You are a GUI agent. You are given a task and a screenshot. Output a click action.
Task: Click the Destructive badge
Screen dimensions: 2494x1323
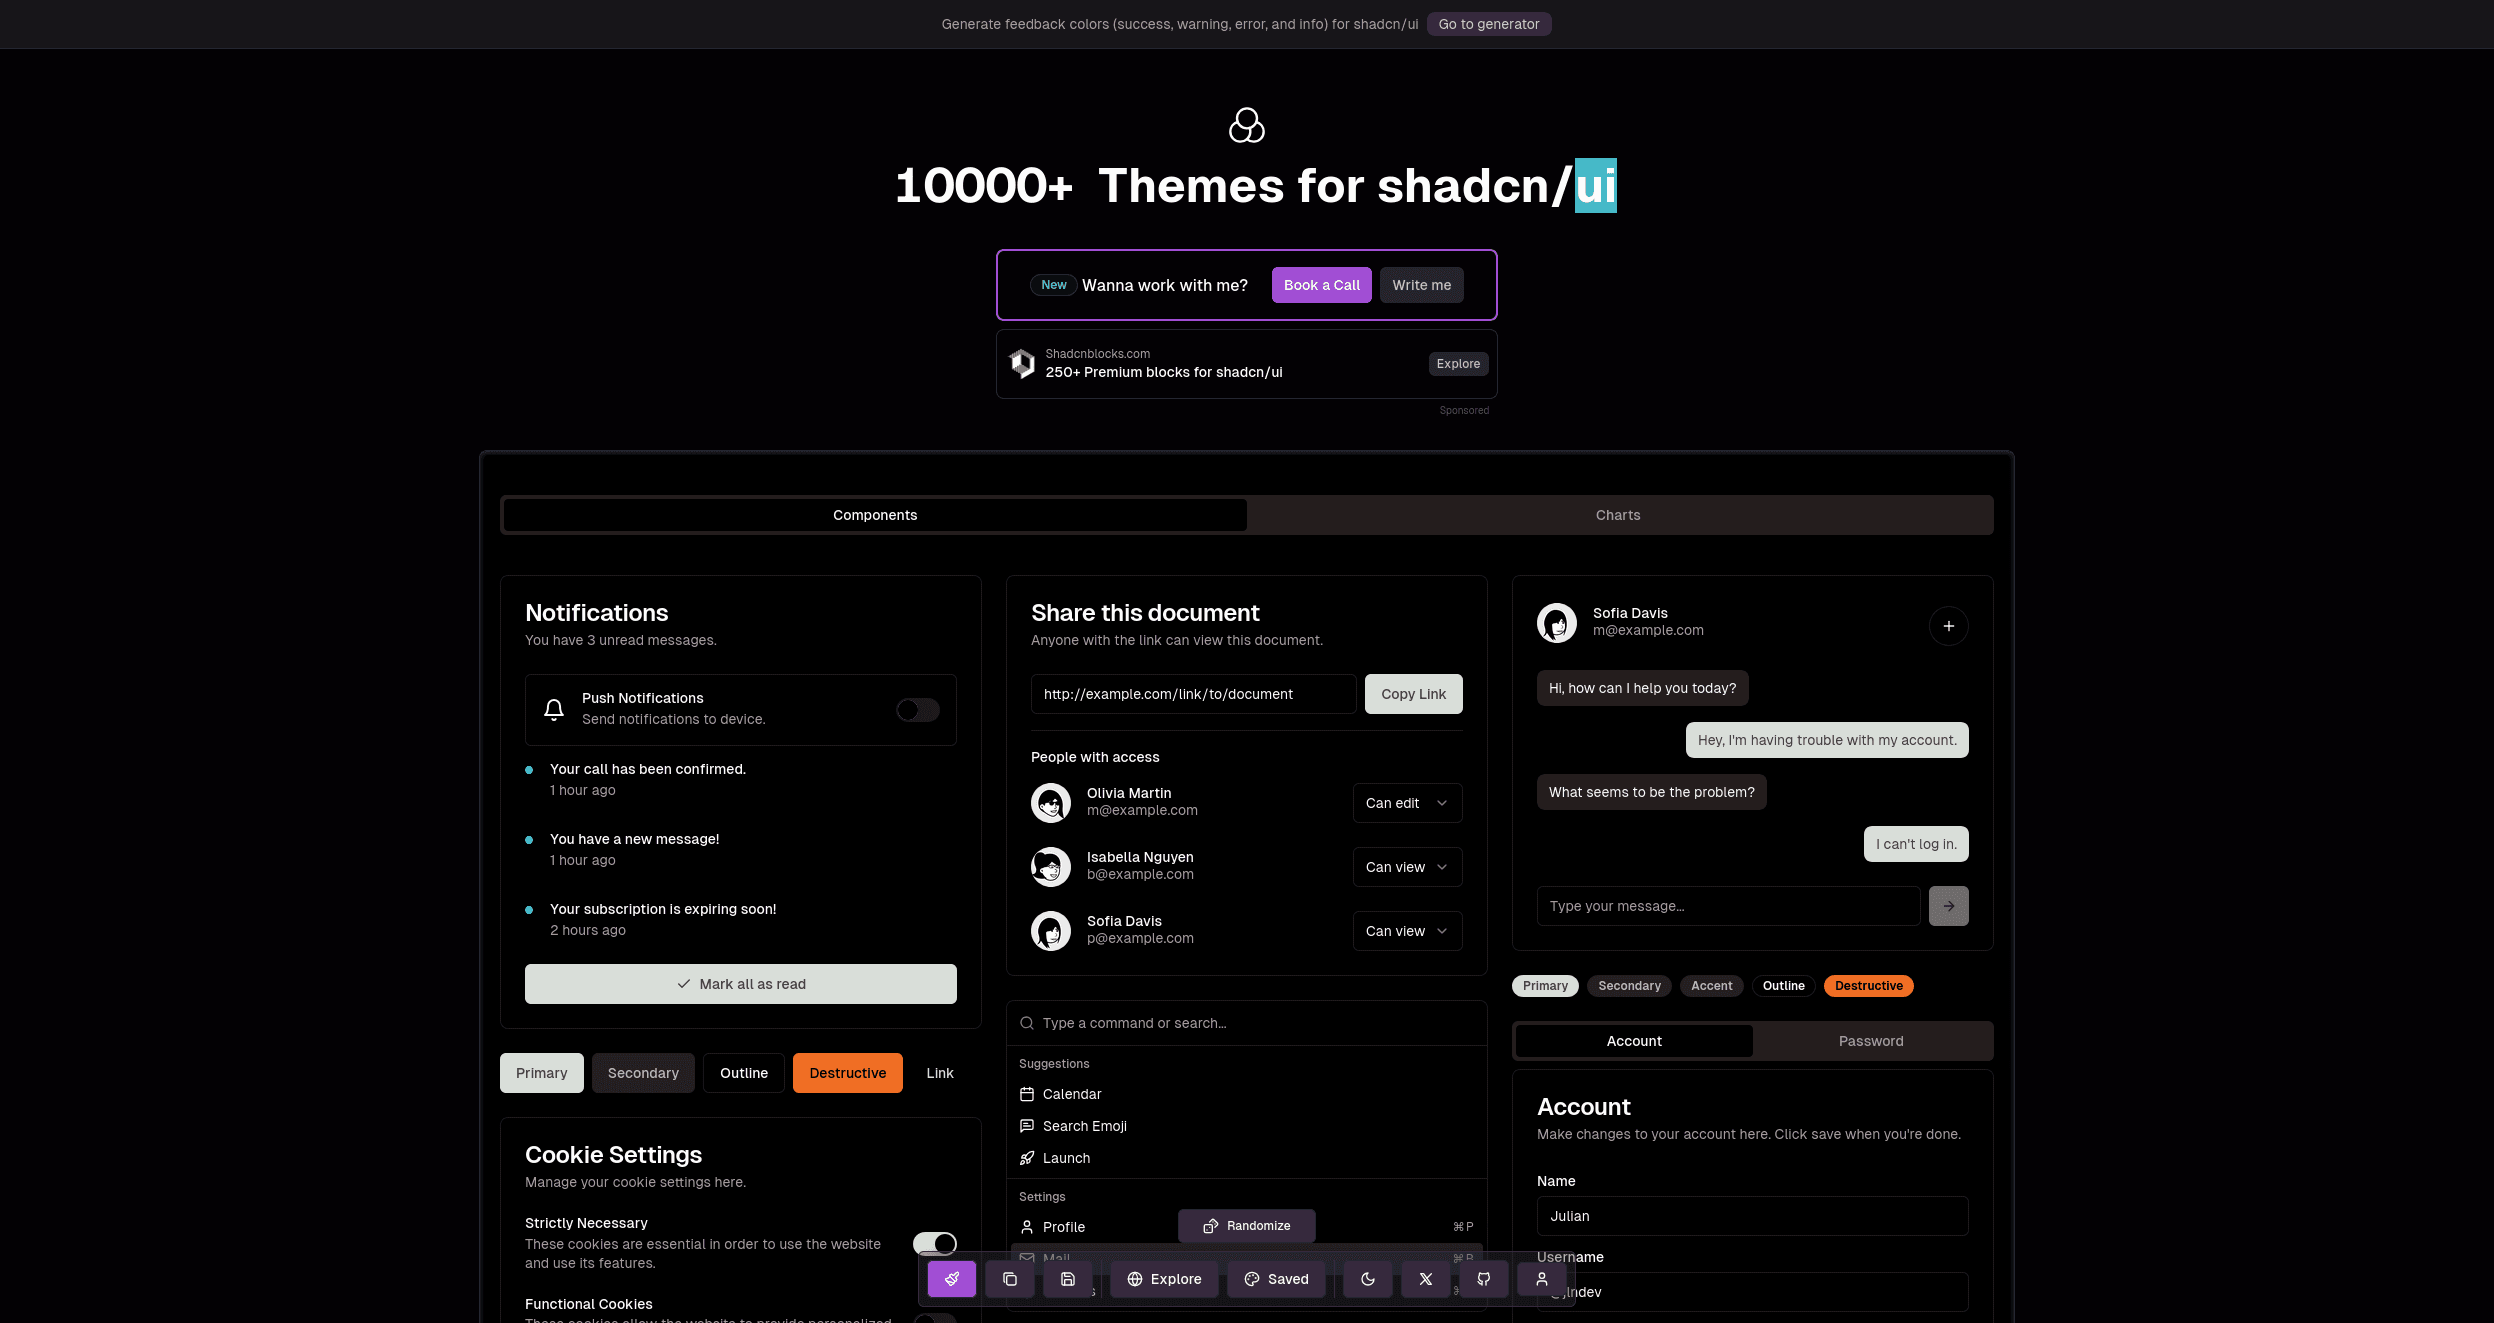[x=1868, y=986]
